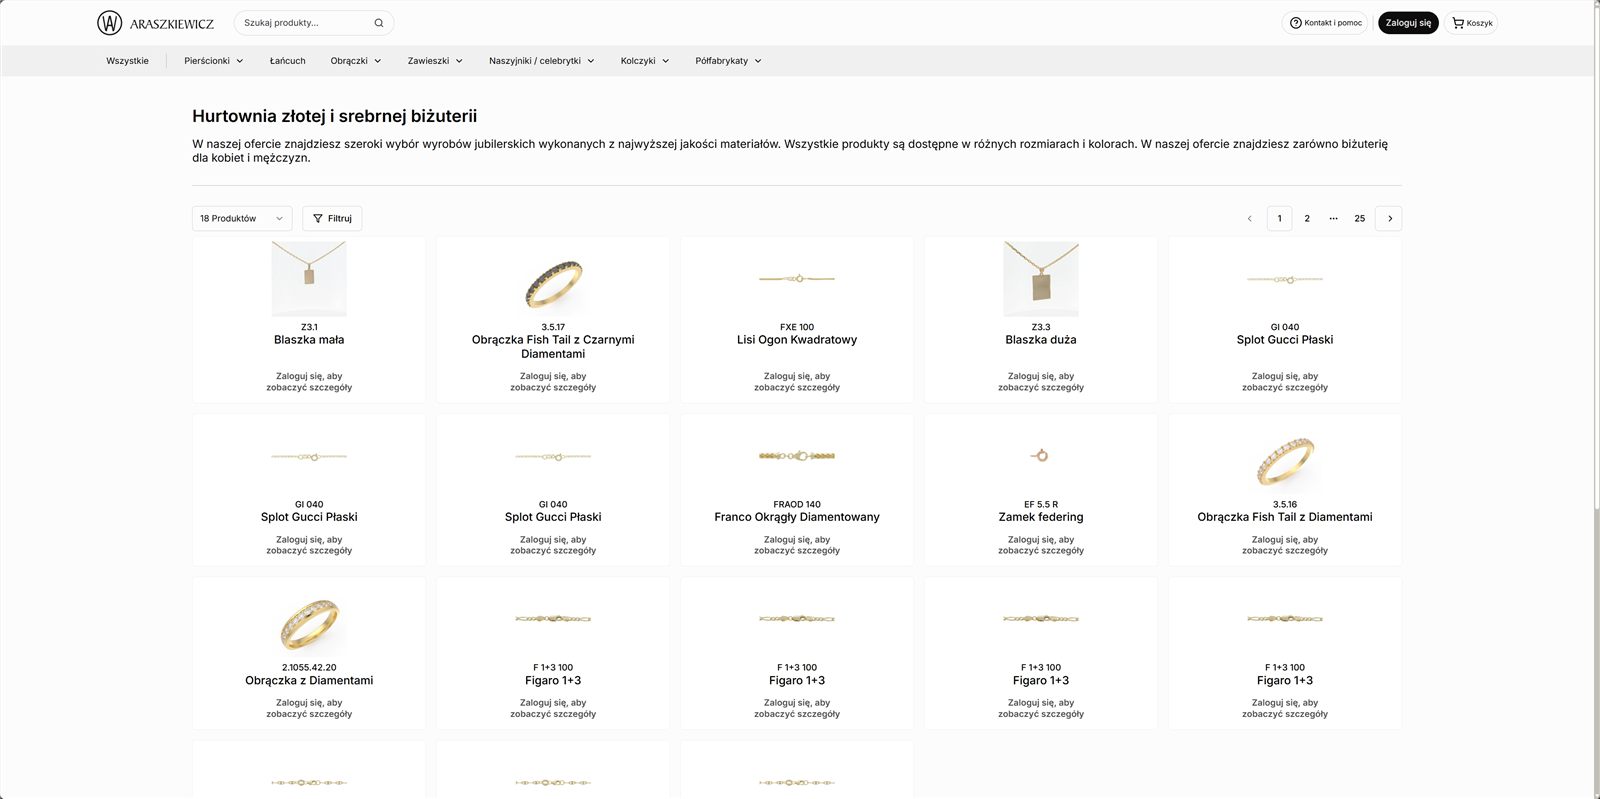Screen dimensions: 1600x799
Task: Go to previous page arrow in pagination
Action: coord(1249,218)
